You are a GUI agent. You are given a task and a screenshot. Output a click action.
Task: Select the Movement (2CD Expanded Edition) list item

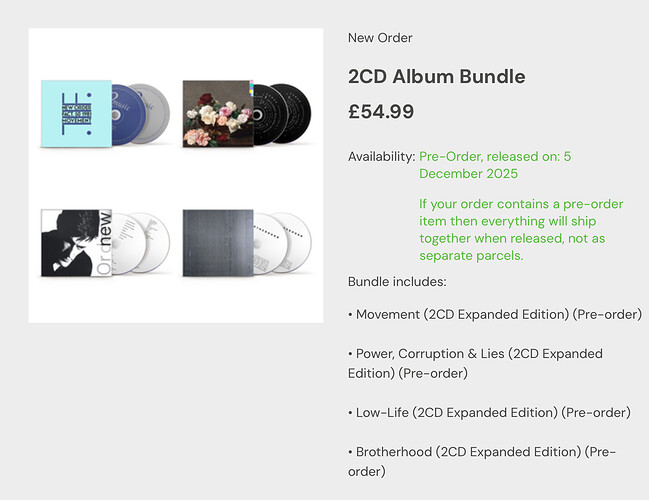(x=495, y=314)
